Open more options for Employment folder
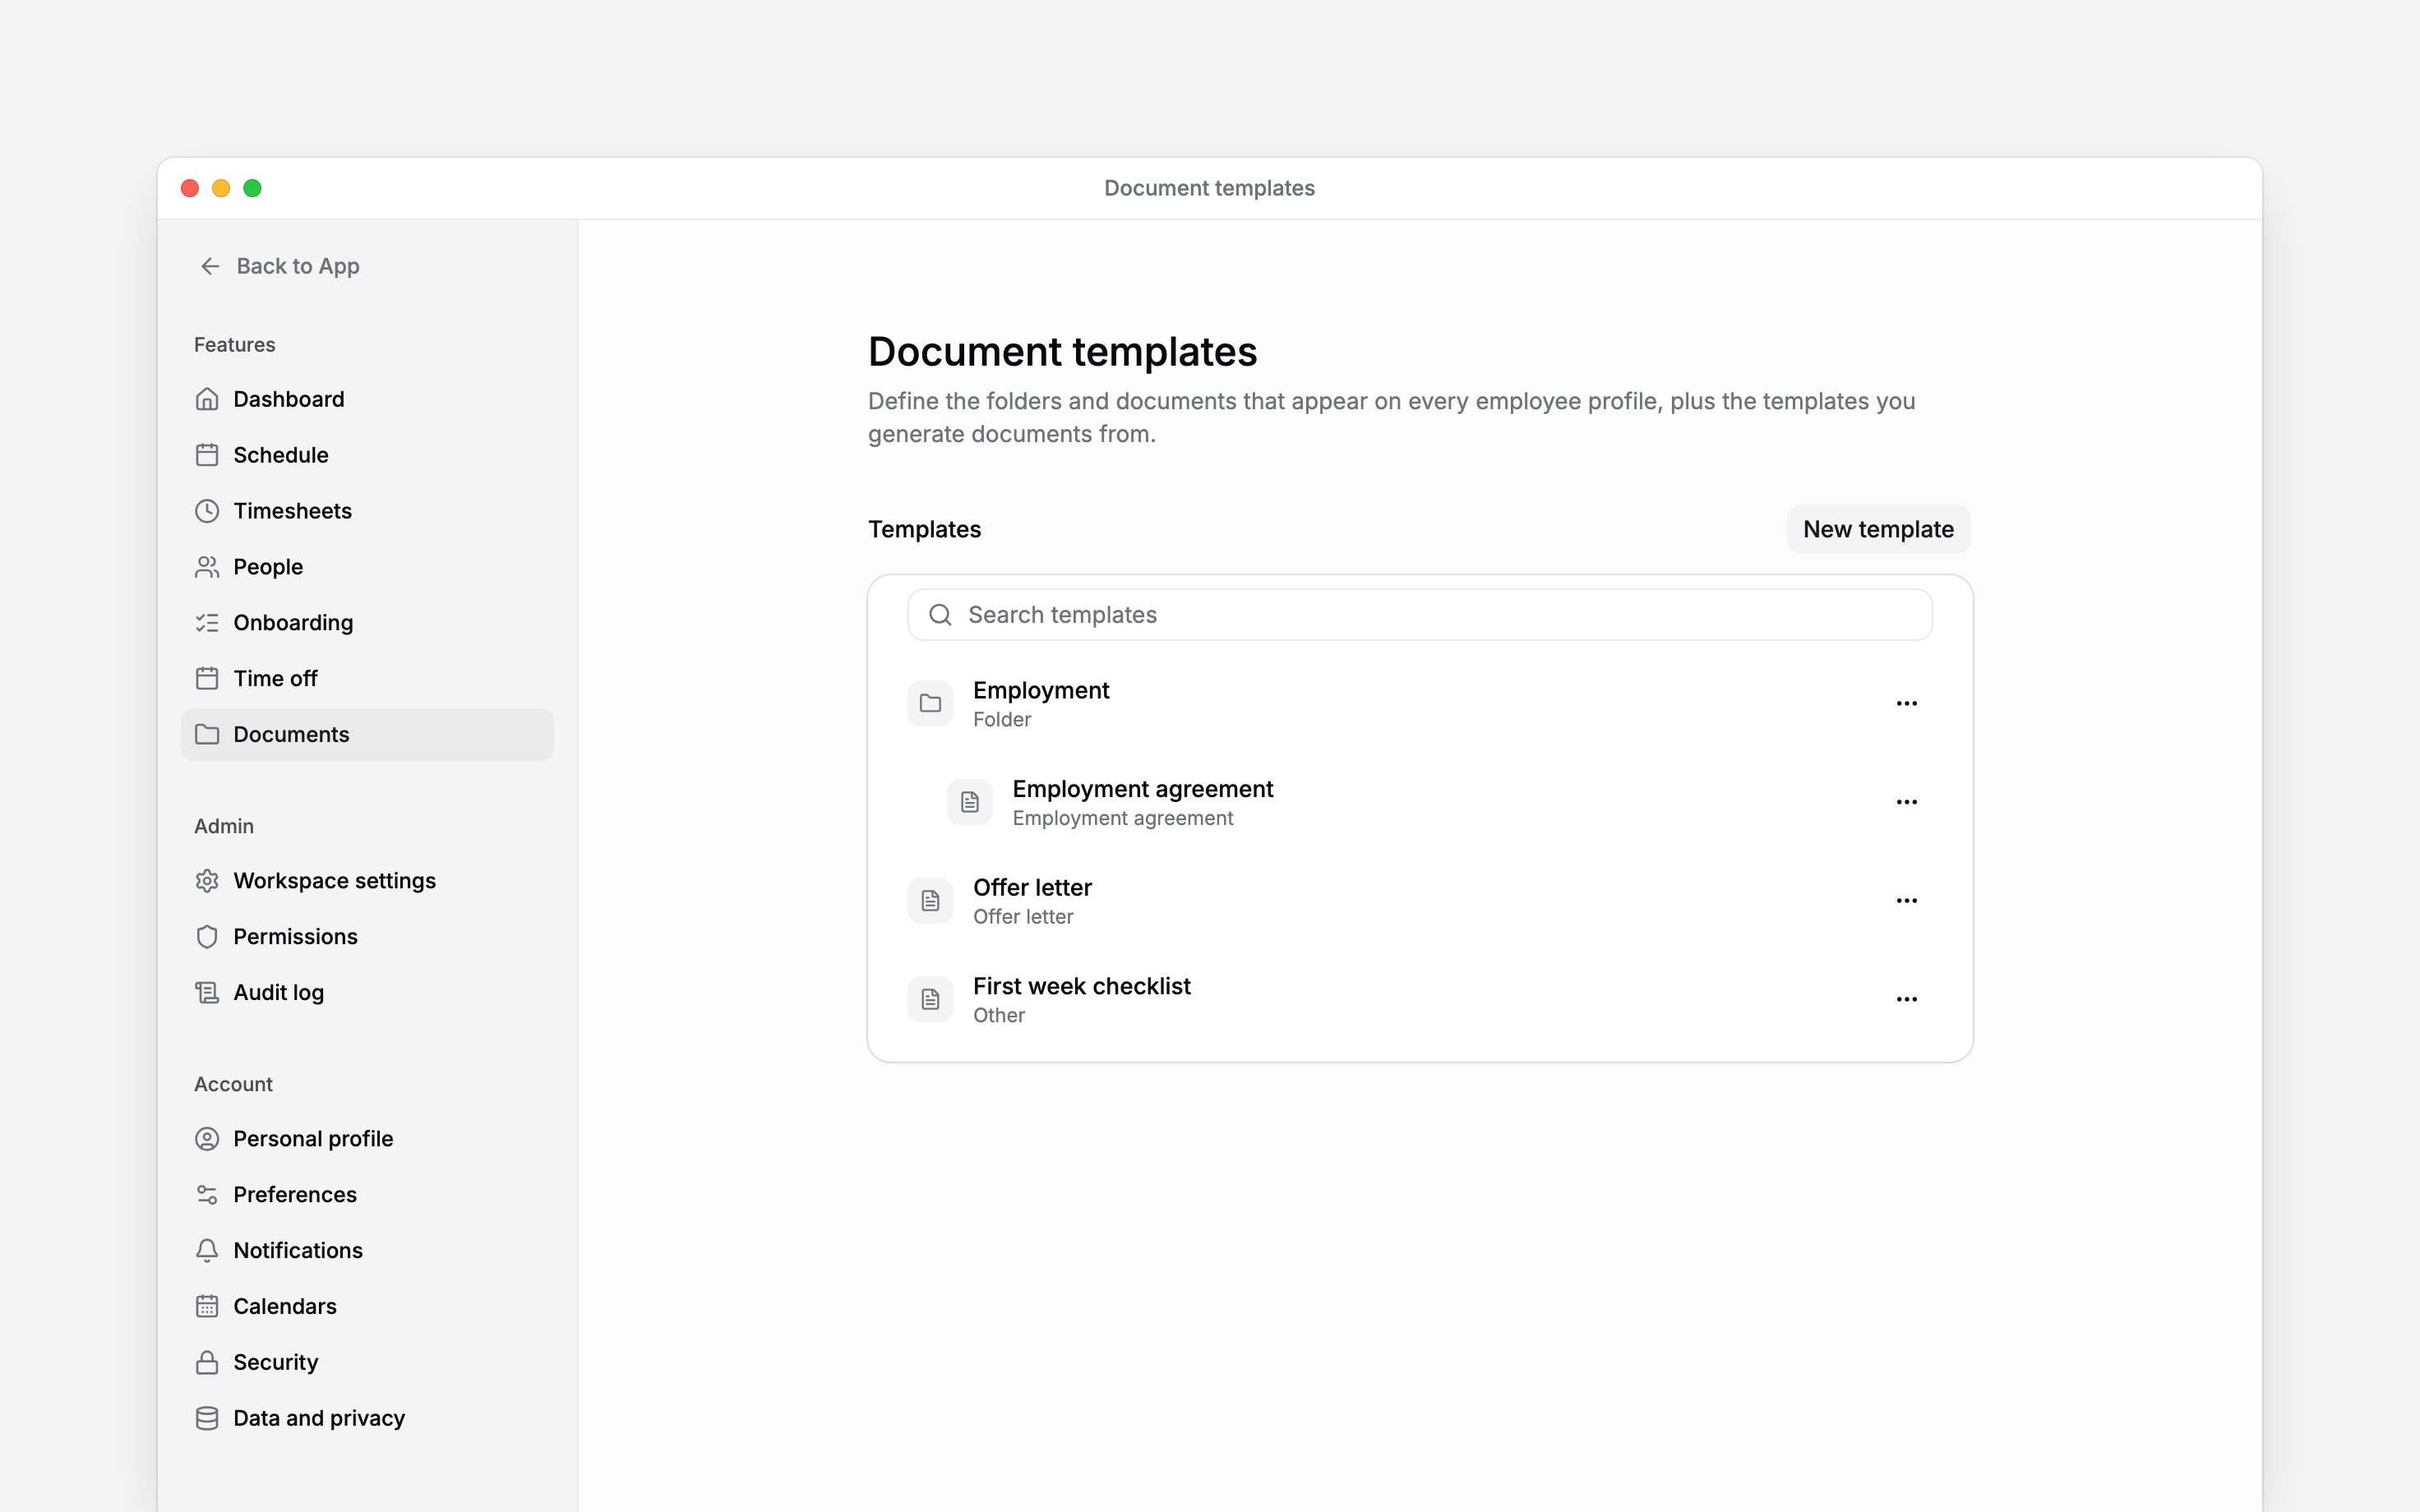Image resolution: width=2420 pixels, height=1512 pixels. click(1907, 704)
